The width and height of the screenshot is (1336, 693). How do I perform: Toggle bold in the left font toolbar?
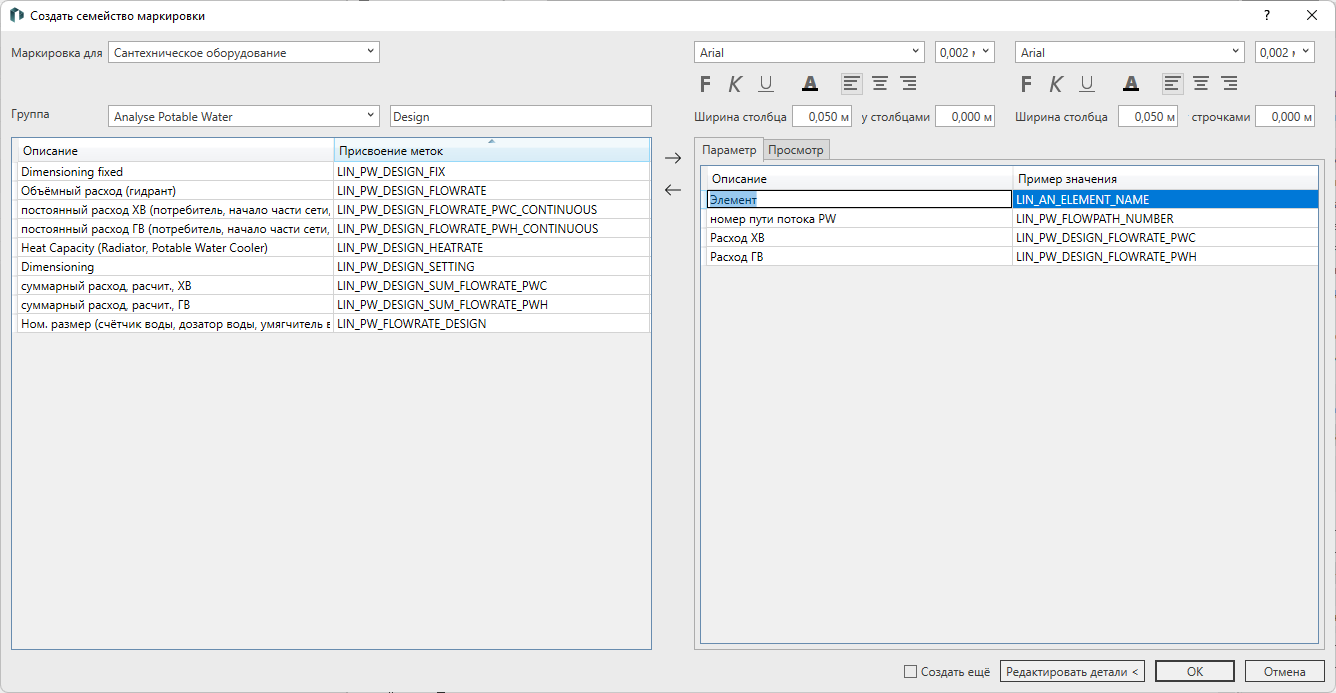(x=705, y=84)
